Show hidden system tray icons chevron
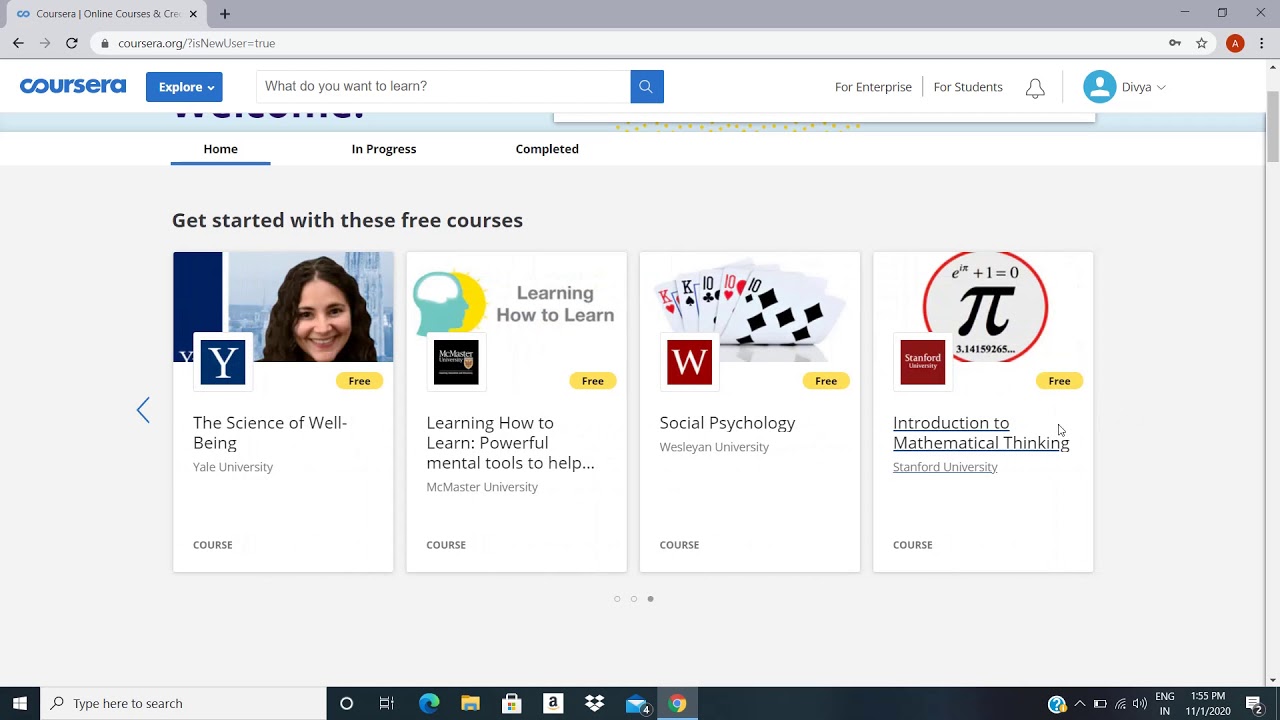1280x720 pixels. [1079, 704]
